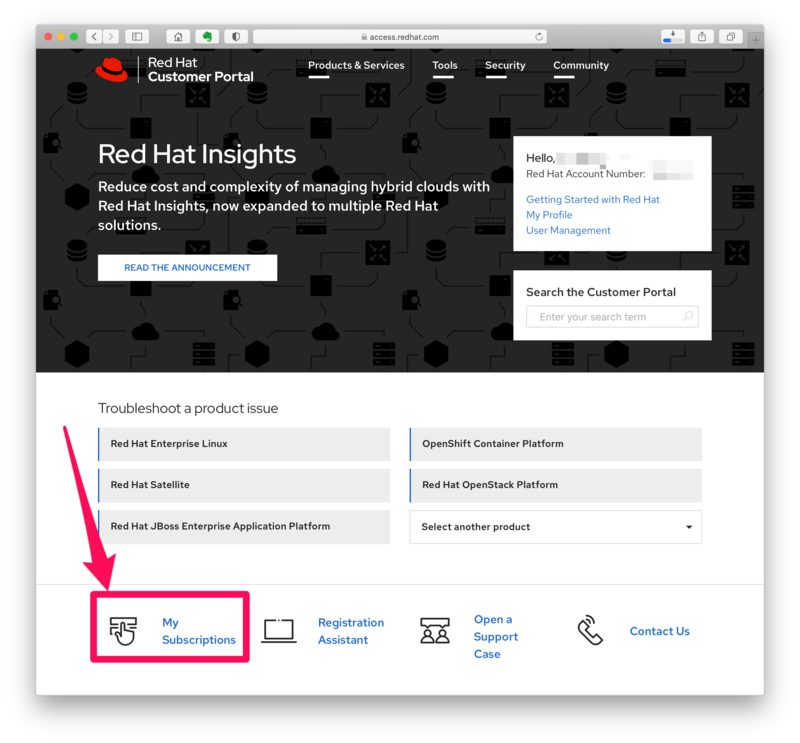Open a new Safari tab
Image resolution: width=800 pixels, height=743 pixels.
[x=756, y=39]
